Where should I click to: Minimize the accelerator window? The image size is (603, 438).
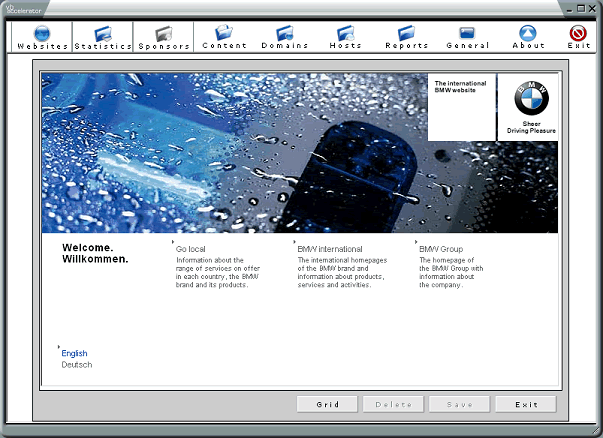(x=570, y=9)
